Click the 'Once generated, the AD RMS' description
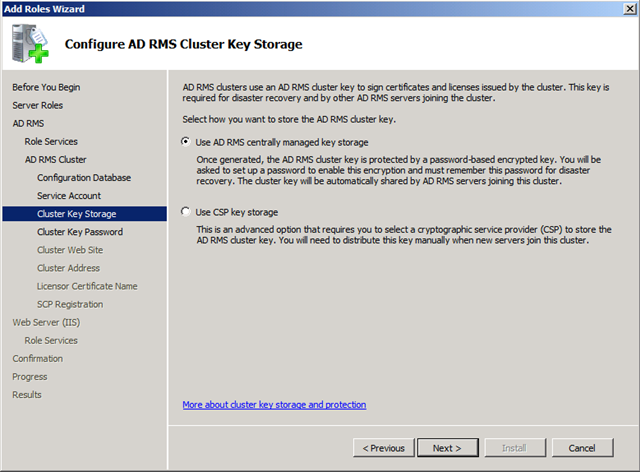The image size is (640, 472). click(399, 170)
